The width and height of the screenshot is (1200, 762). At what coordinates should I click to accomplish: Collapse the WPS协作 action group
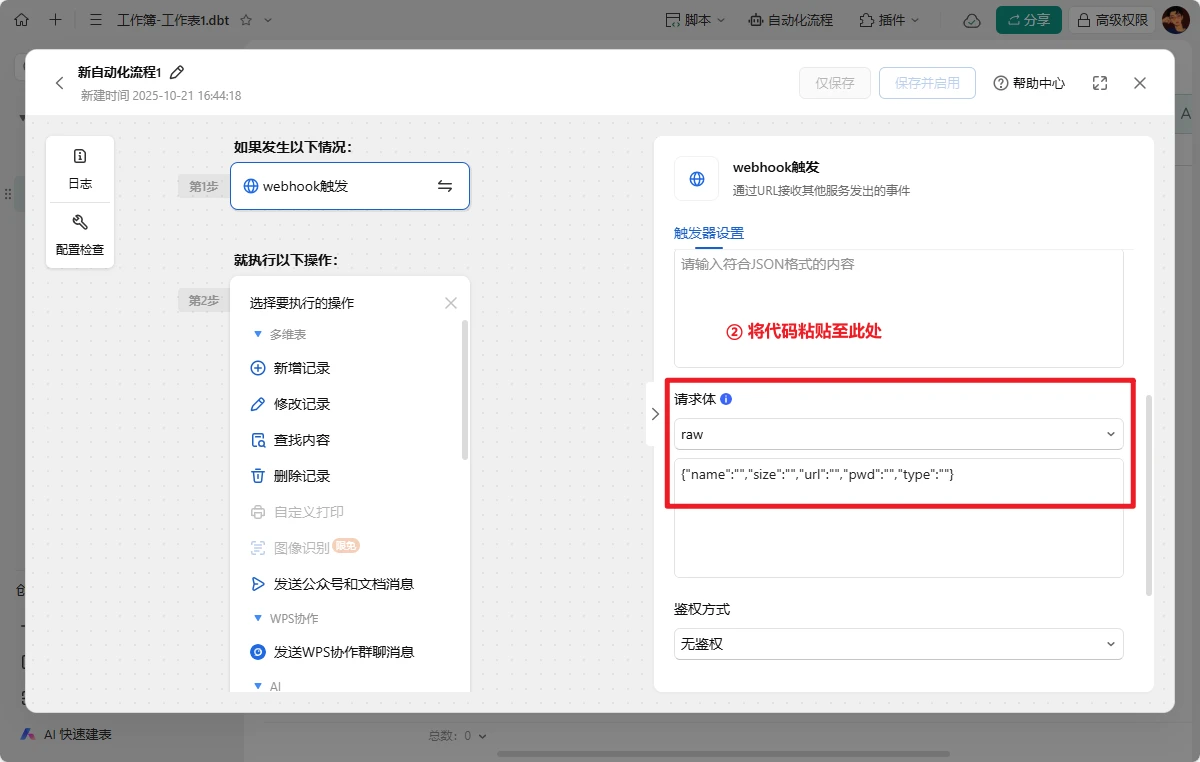[x=258, y=619]
